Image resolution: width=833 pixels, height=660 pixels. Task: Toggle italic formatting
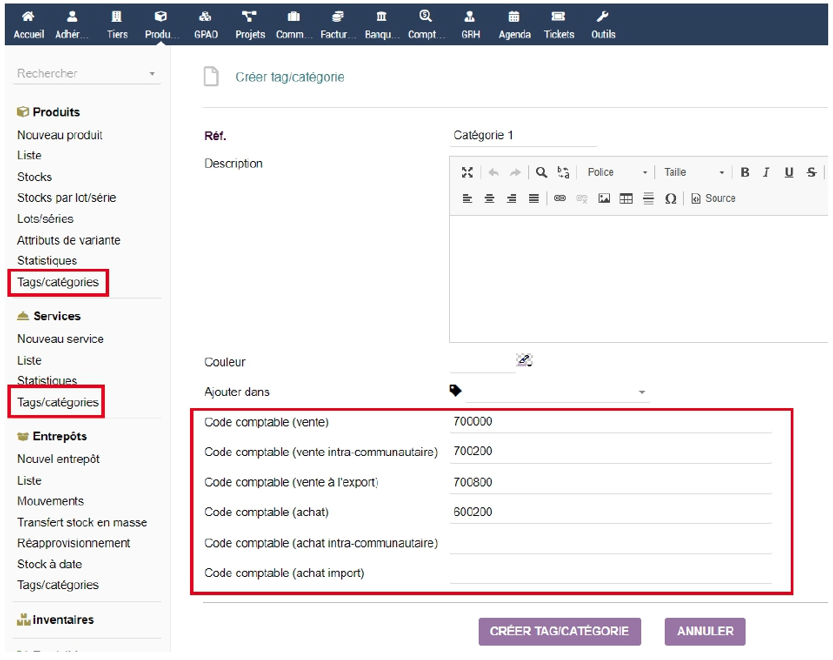pos(766,172)
